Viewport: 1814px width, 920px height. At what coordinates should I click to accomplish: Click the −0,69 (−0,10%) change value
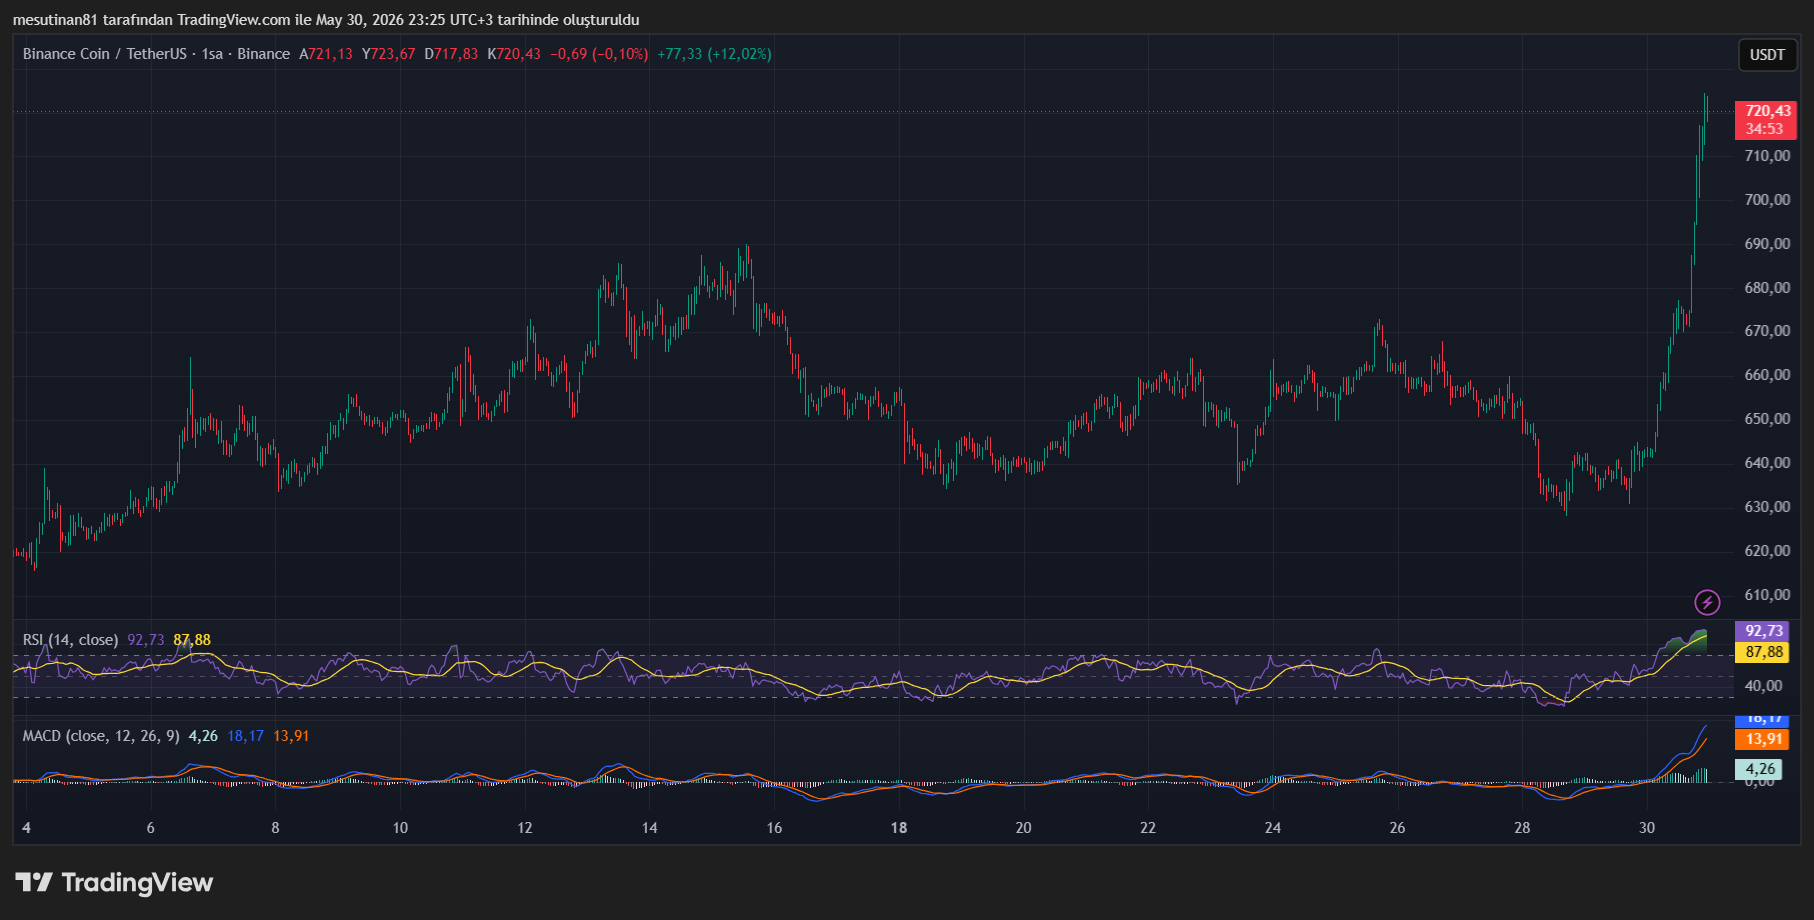(599, 54)
